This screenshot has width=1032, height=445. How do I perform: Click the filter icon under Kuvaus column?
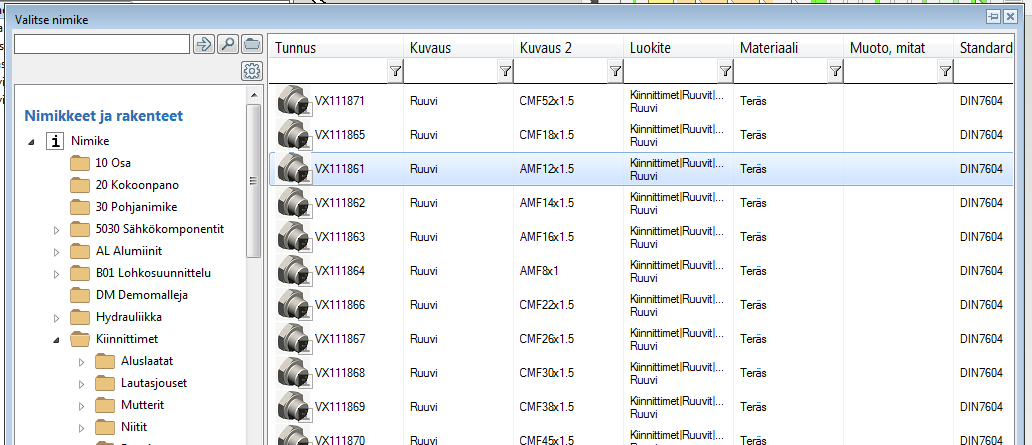(x=505, y=71)
